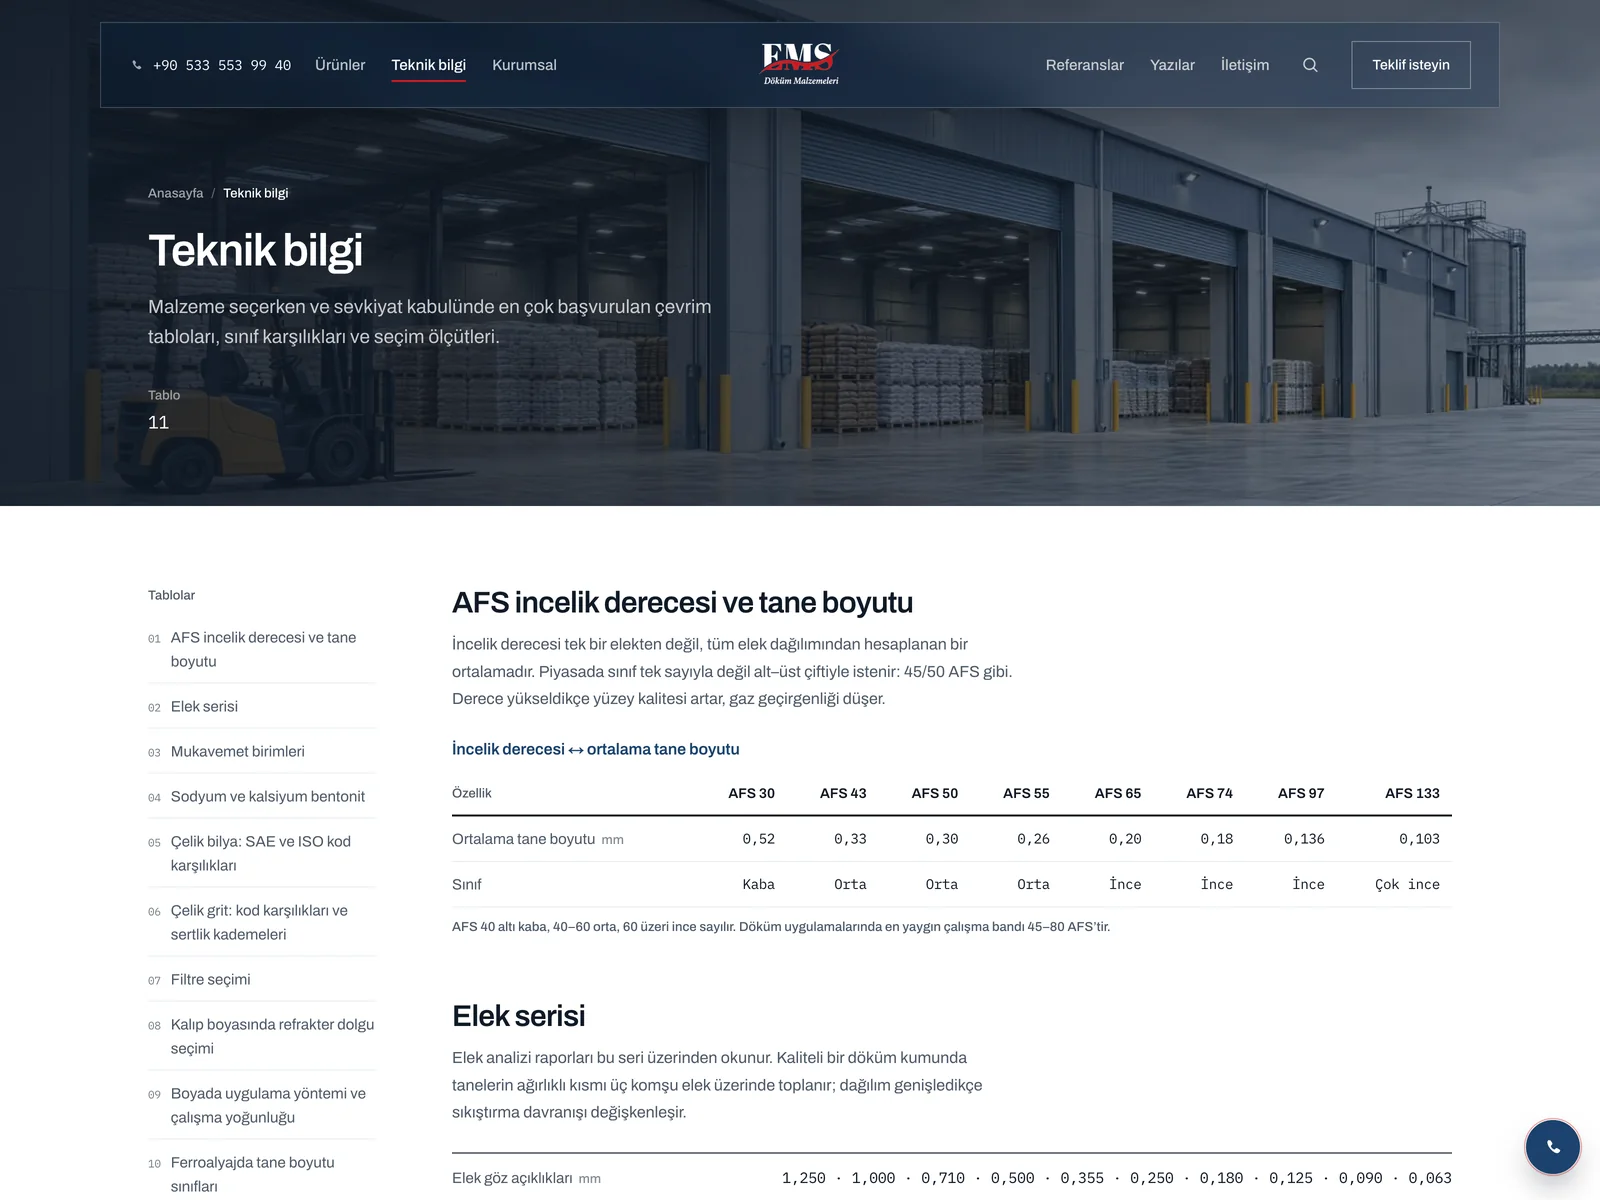The image size is (1600, 1200).
Task: Click the AFS incelik derecesi section heading
Action: (x=682, y=602)
